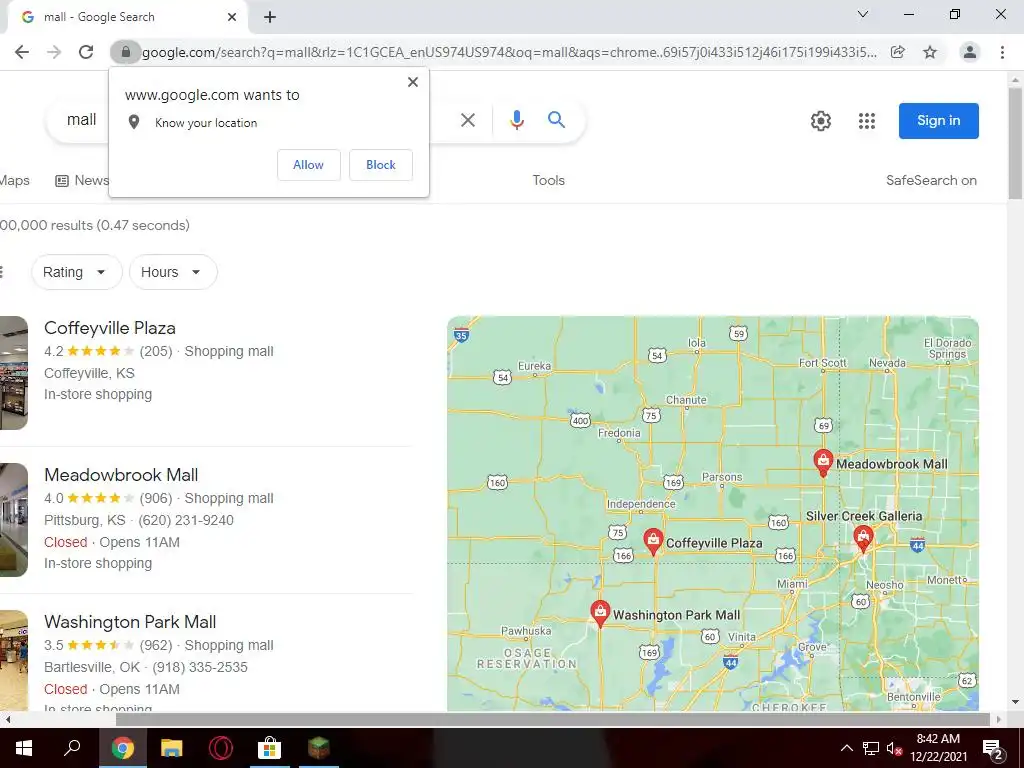Click Washington Park phone (918) 335-2535
1024x768 pixels.
click(200, 667)
